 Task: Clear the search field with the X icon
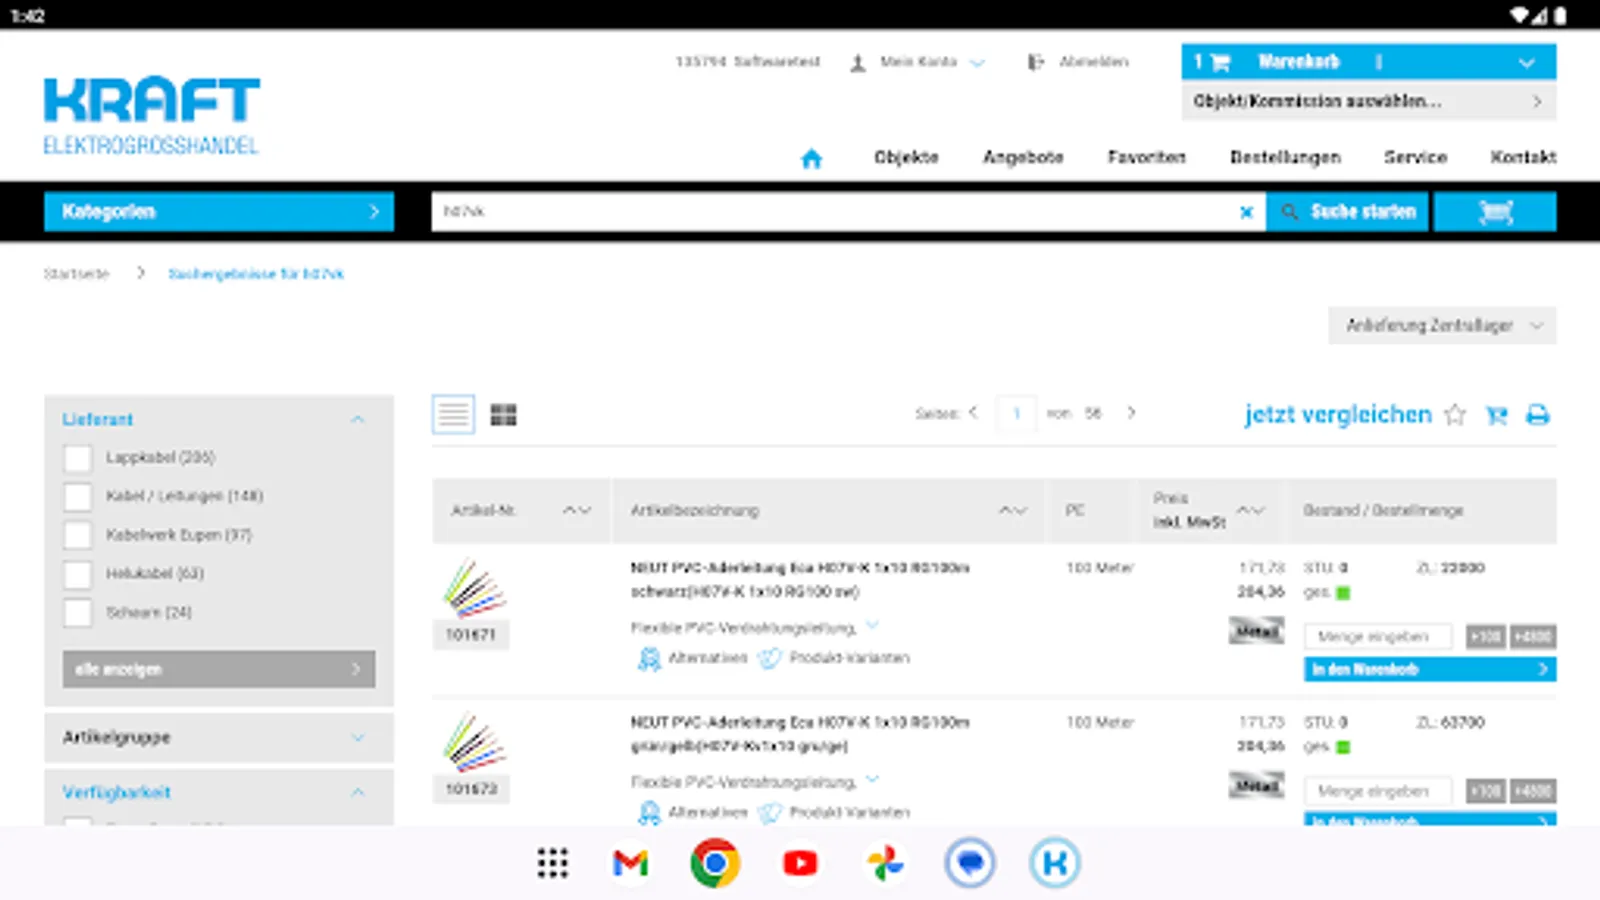tap(1246, 212)
